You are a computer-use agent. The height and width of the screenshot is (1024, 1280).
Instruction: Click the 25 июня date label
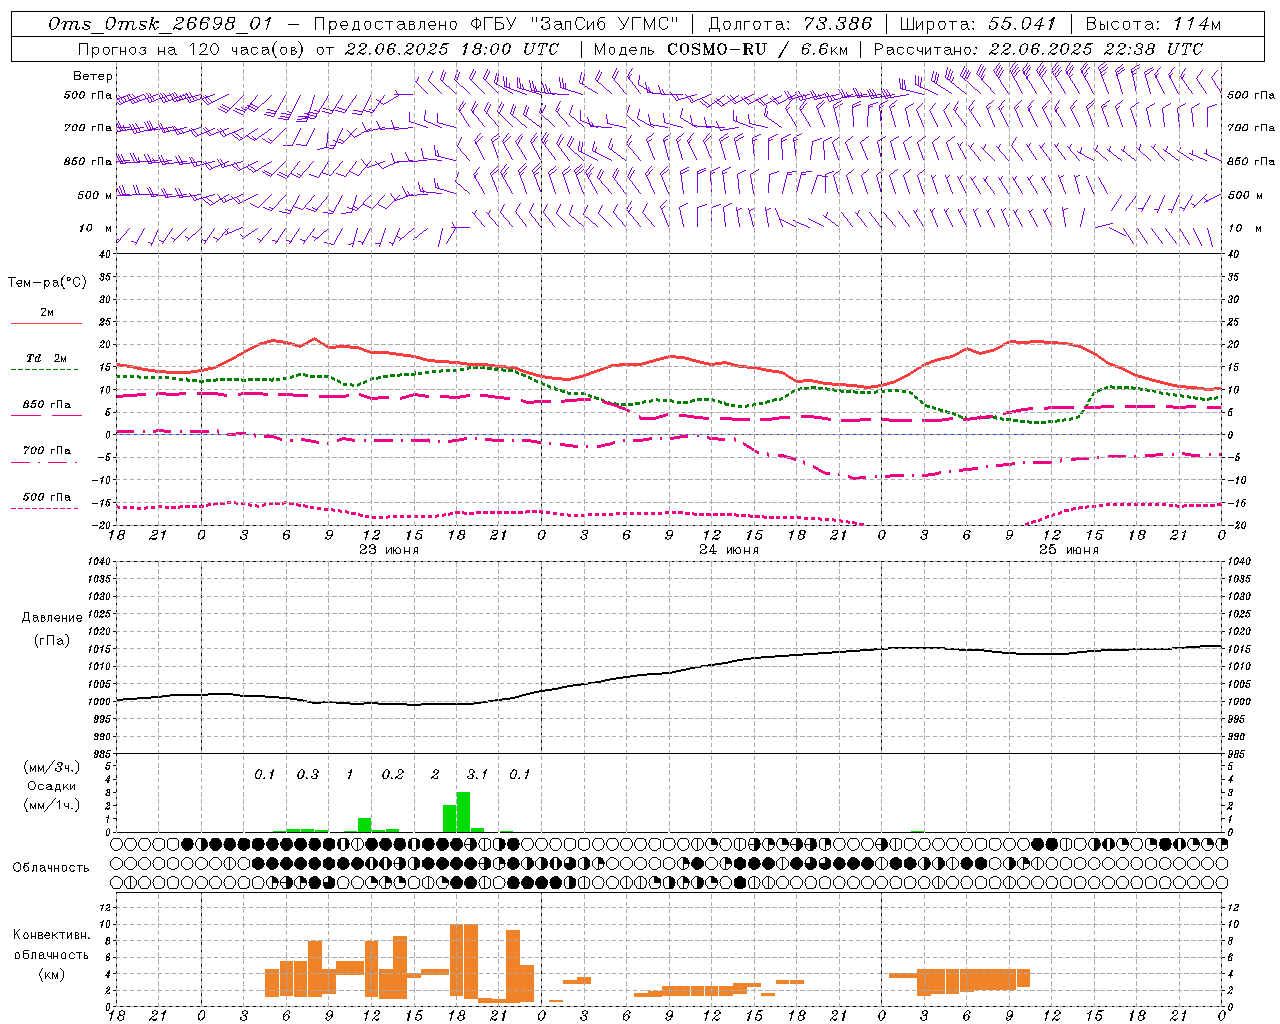pos(1068,550)
